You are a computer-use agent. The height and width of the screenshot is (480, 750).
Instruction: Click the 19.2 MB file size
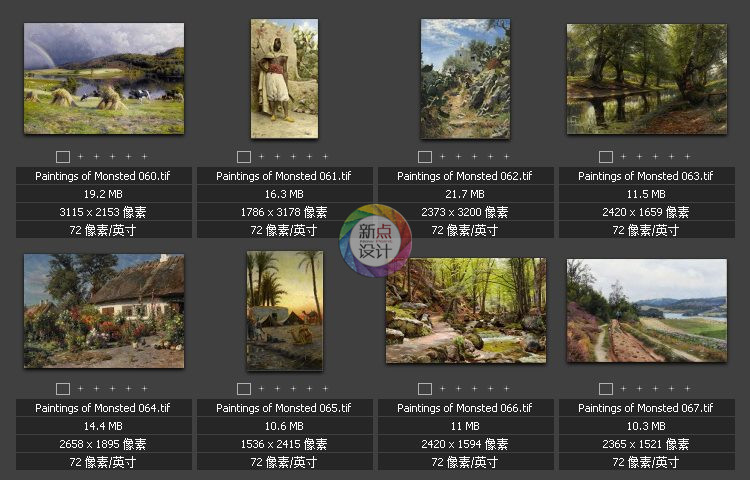(x=103, y=194)
